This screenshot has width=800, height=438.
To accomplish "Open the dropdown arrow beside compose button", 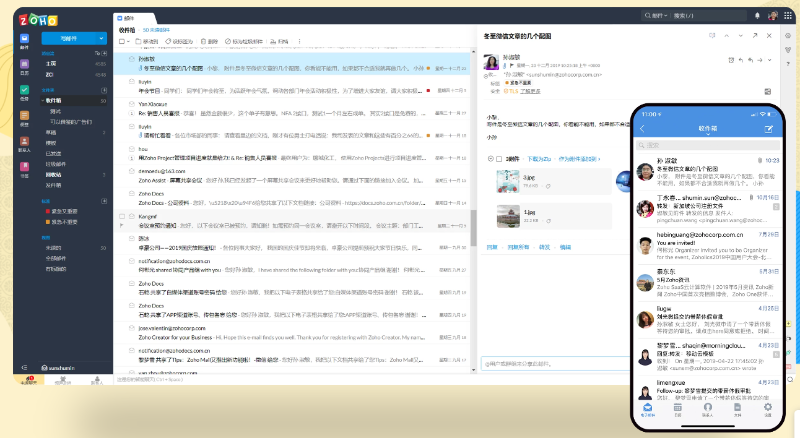I will click(101, 38).
